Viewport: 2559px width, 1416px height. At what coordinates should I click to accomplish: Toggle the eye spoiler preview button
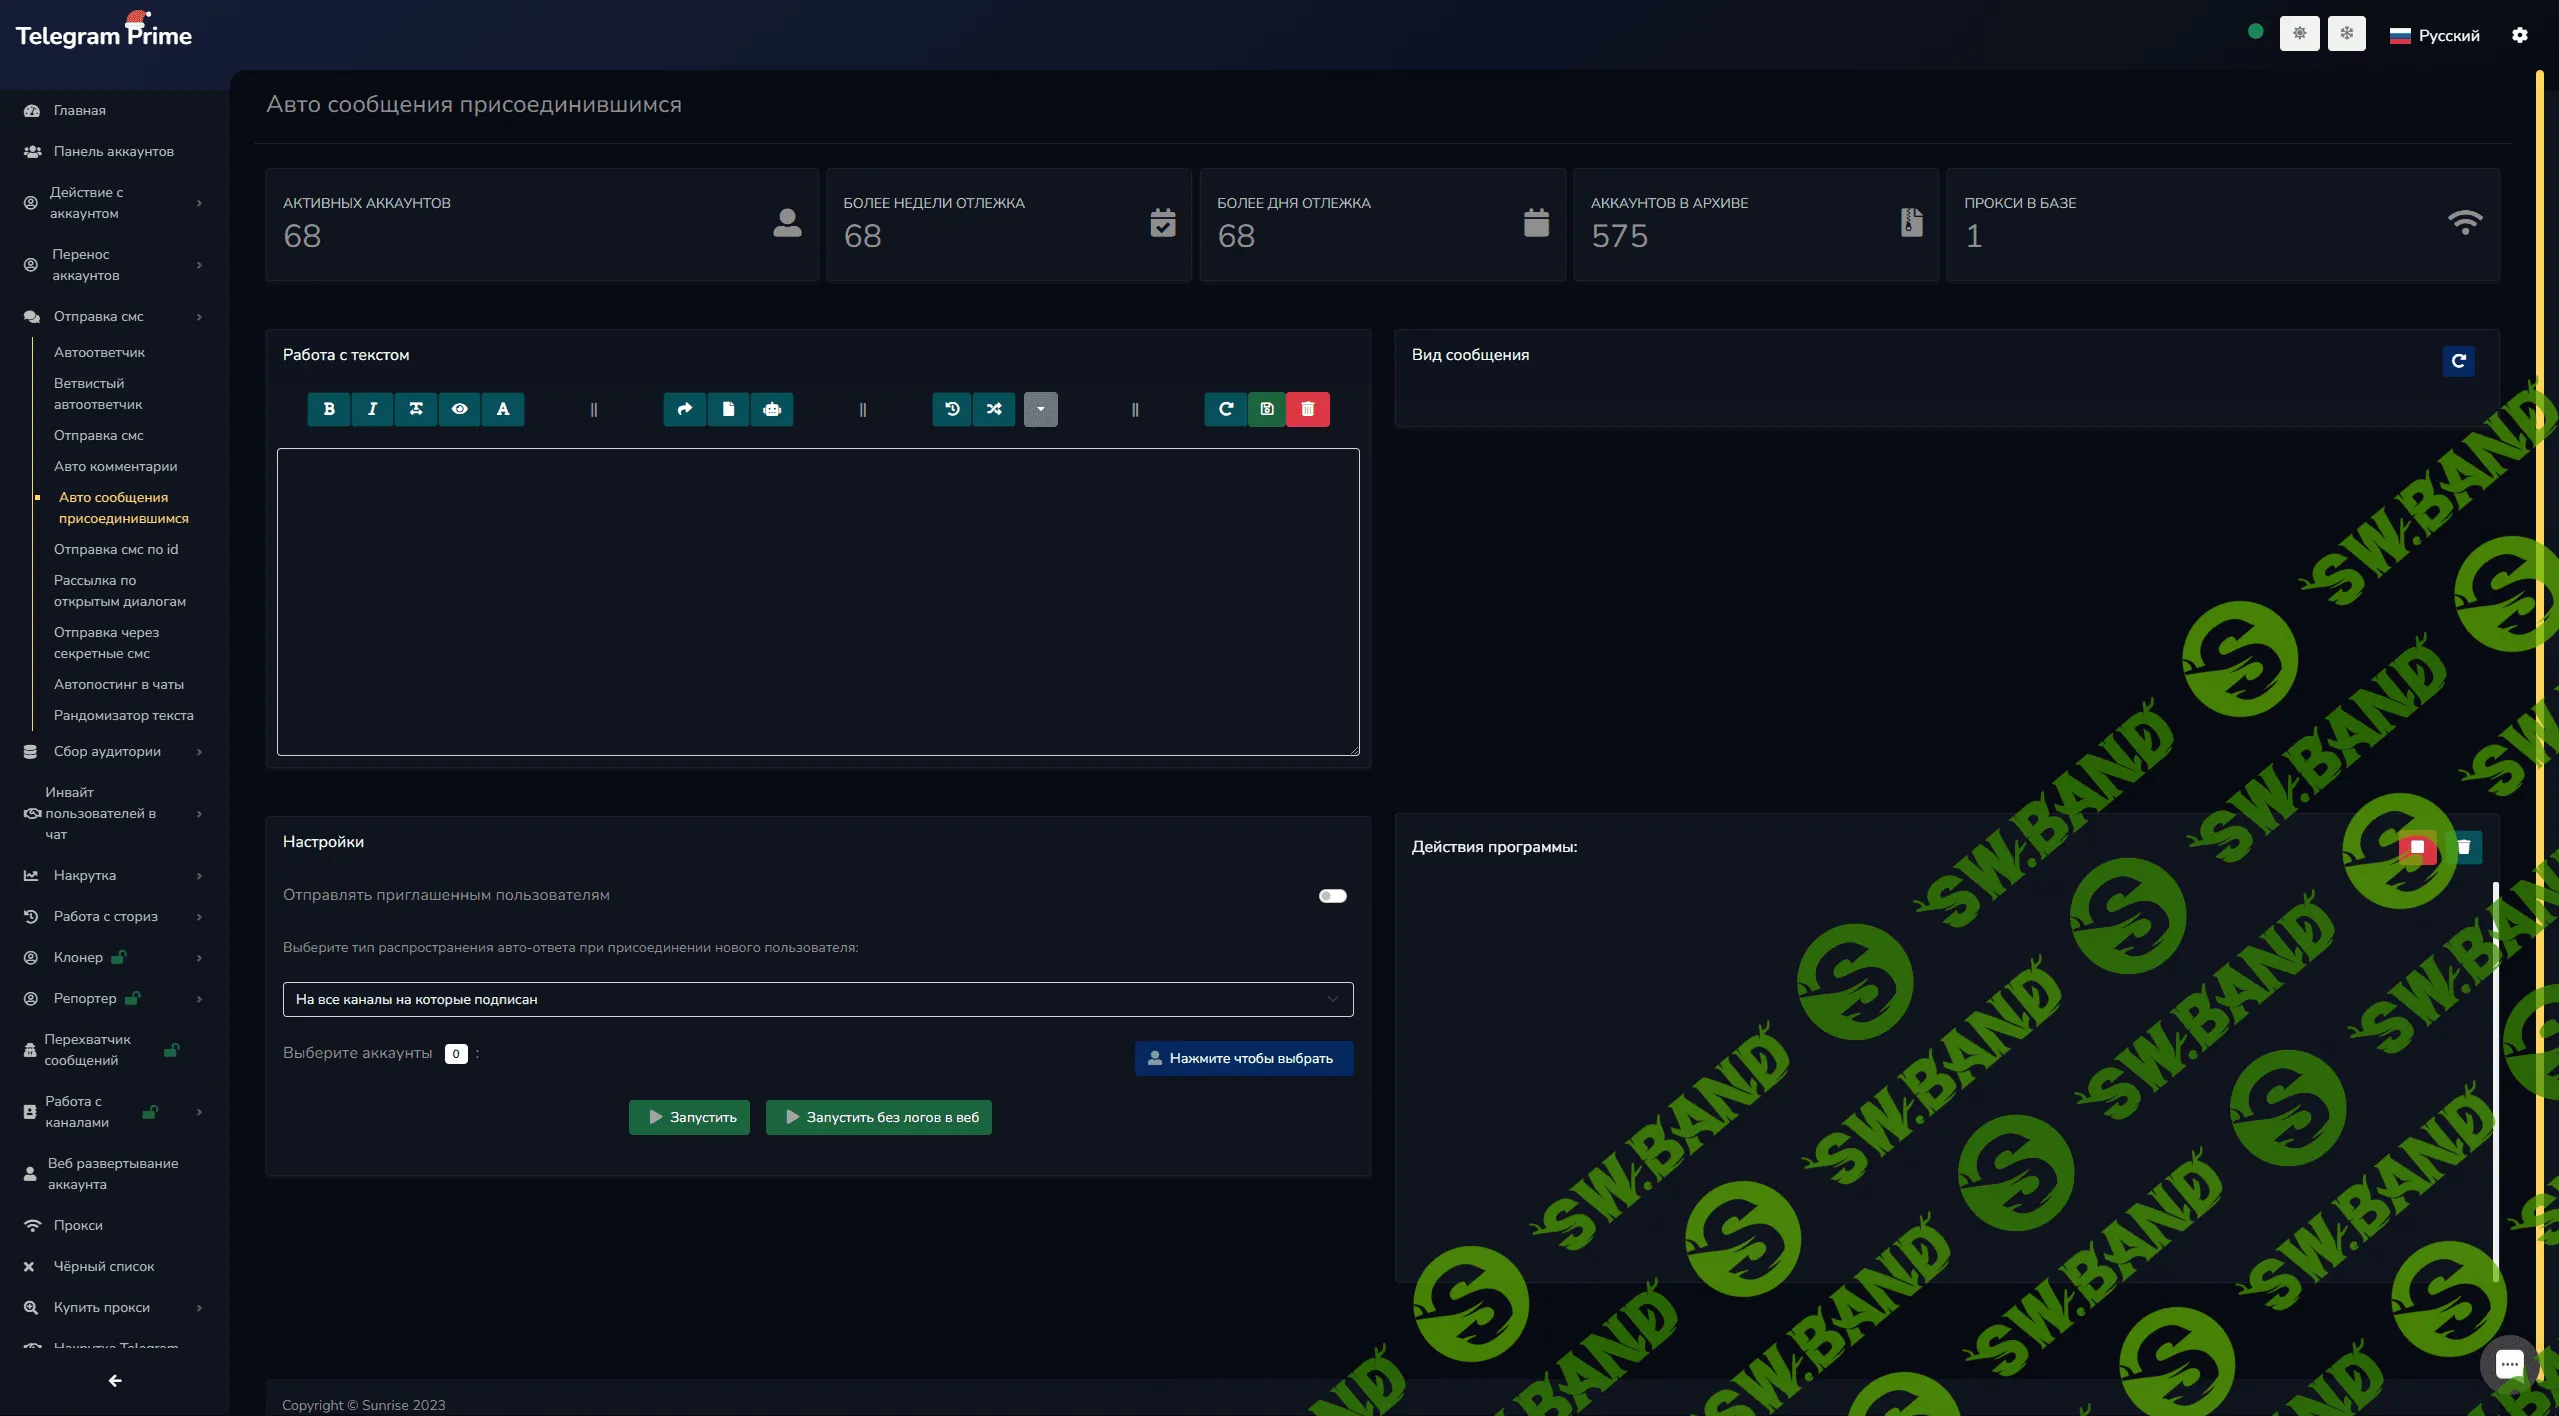click(x=459, y=409)
